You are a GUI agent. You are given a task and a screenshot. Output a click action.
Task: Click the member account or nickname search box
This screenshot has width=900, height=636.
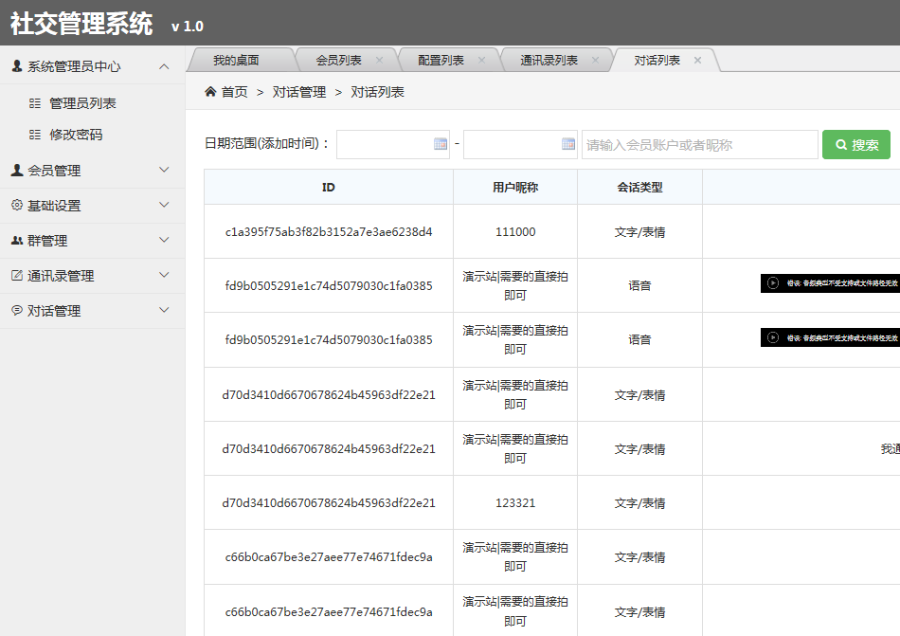tap(700, 145)
